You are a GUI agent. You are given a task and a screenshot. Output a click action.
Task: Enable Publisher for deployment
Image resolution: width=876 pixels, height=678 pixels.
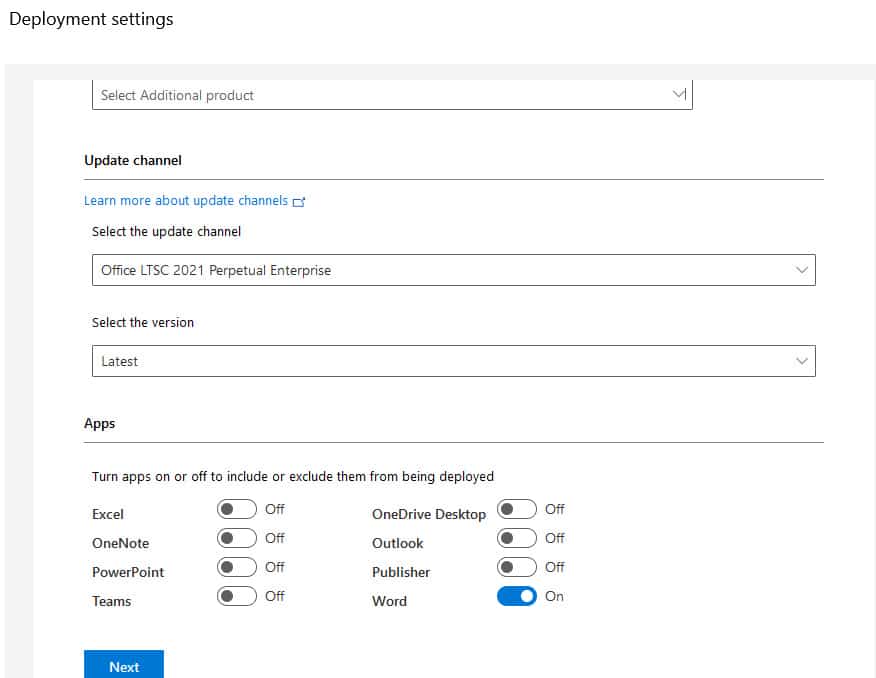pos(517,567)
